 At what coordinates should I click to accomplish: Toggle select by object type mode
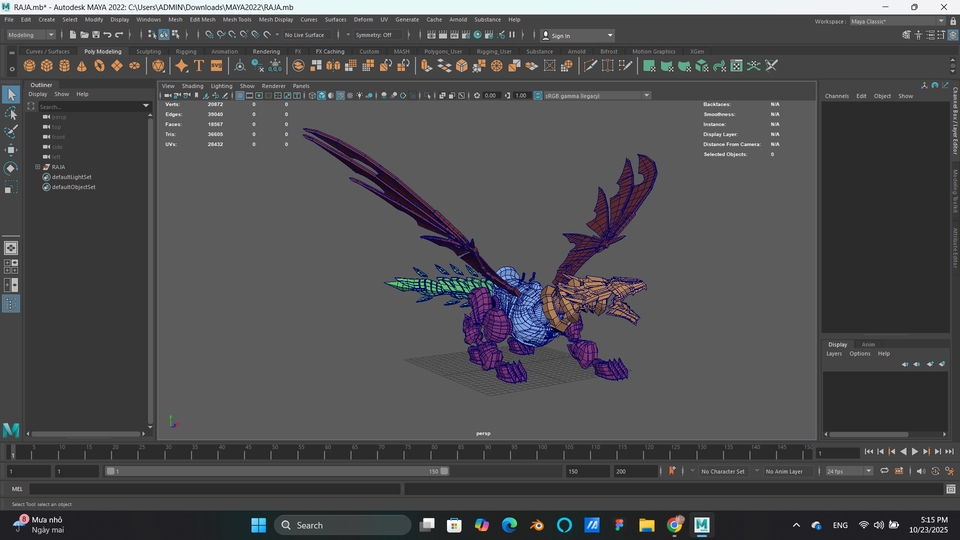tap(164, 35)
